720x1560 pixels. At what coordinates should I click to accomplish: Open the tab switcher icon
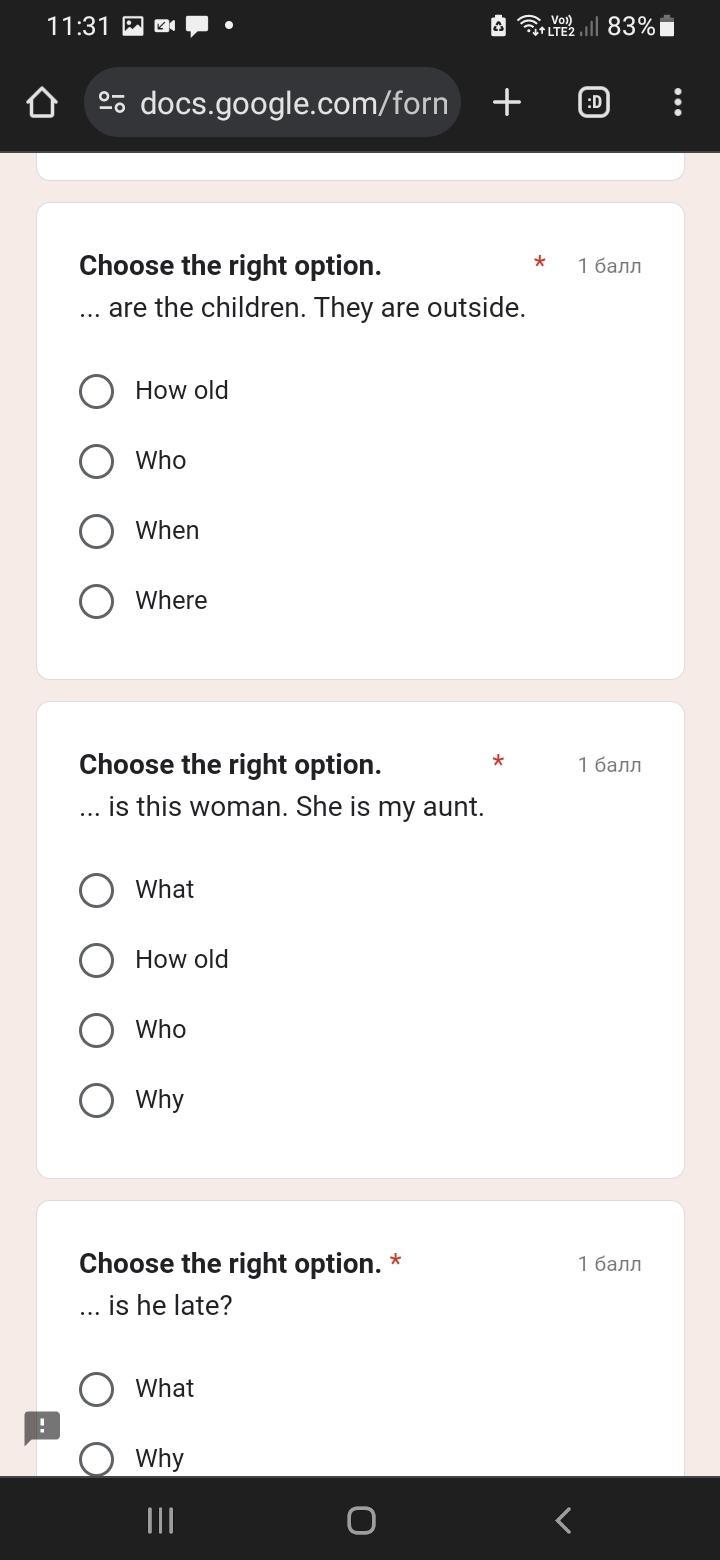[594, 102]
